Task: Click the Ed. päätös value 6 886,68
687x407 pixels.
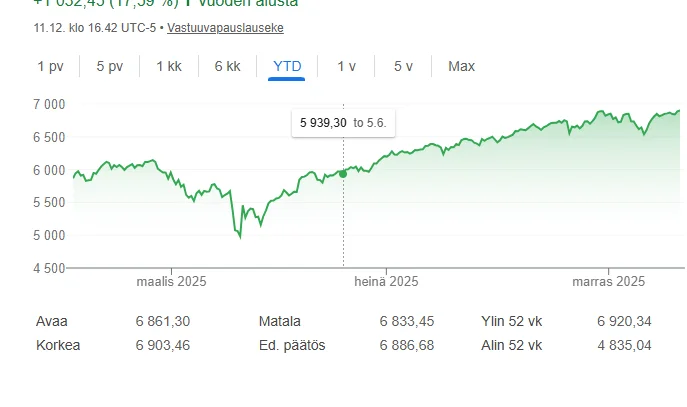Action: [407, 345]
